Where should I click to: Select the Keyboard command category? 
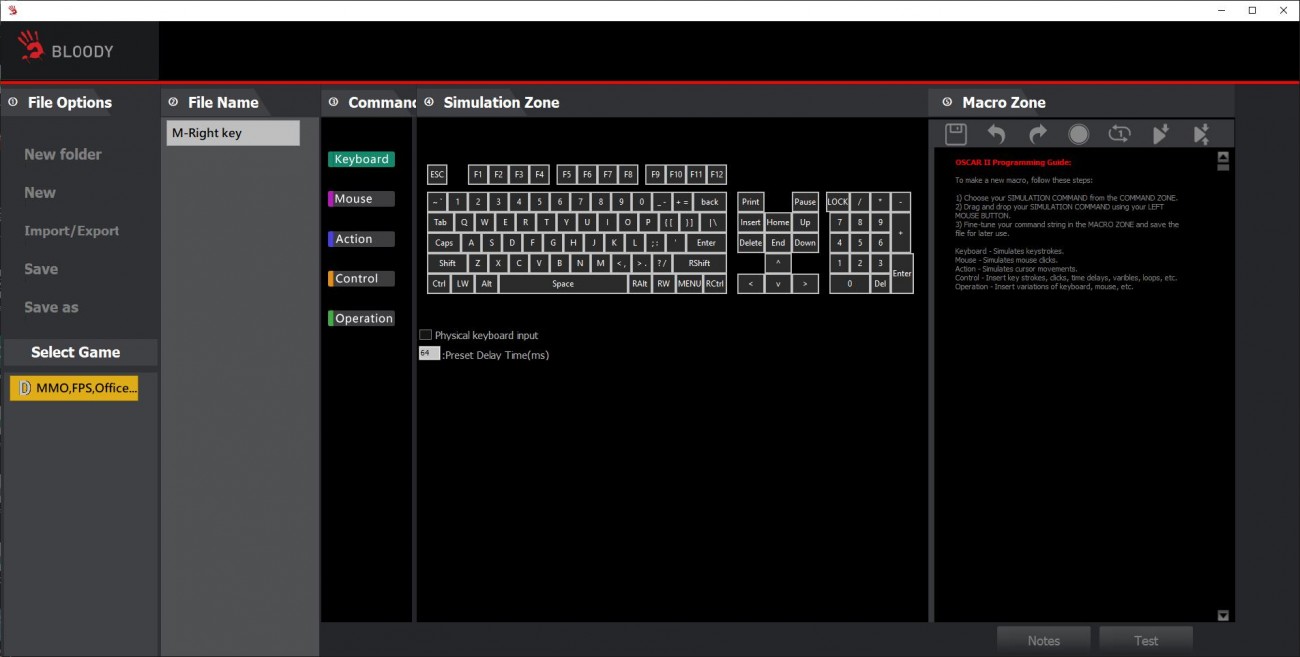361,159
